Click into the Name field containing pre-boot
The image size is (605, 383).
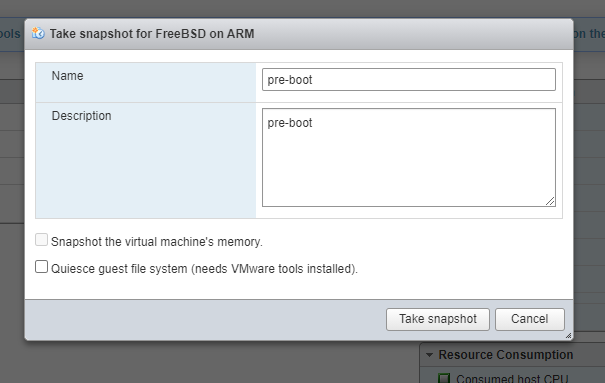[x=409, y=79]
